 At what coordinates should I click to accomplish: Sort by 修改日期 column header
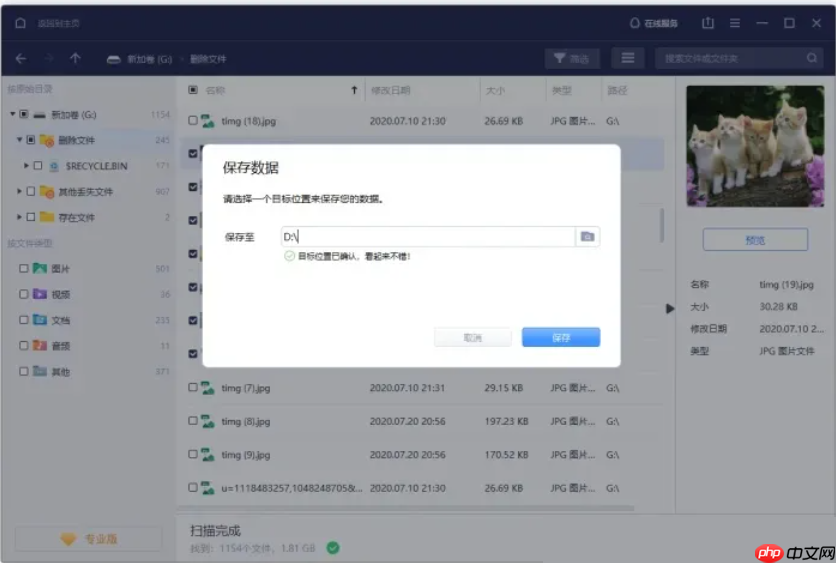click(x=391, y=90)
